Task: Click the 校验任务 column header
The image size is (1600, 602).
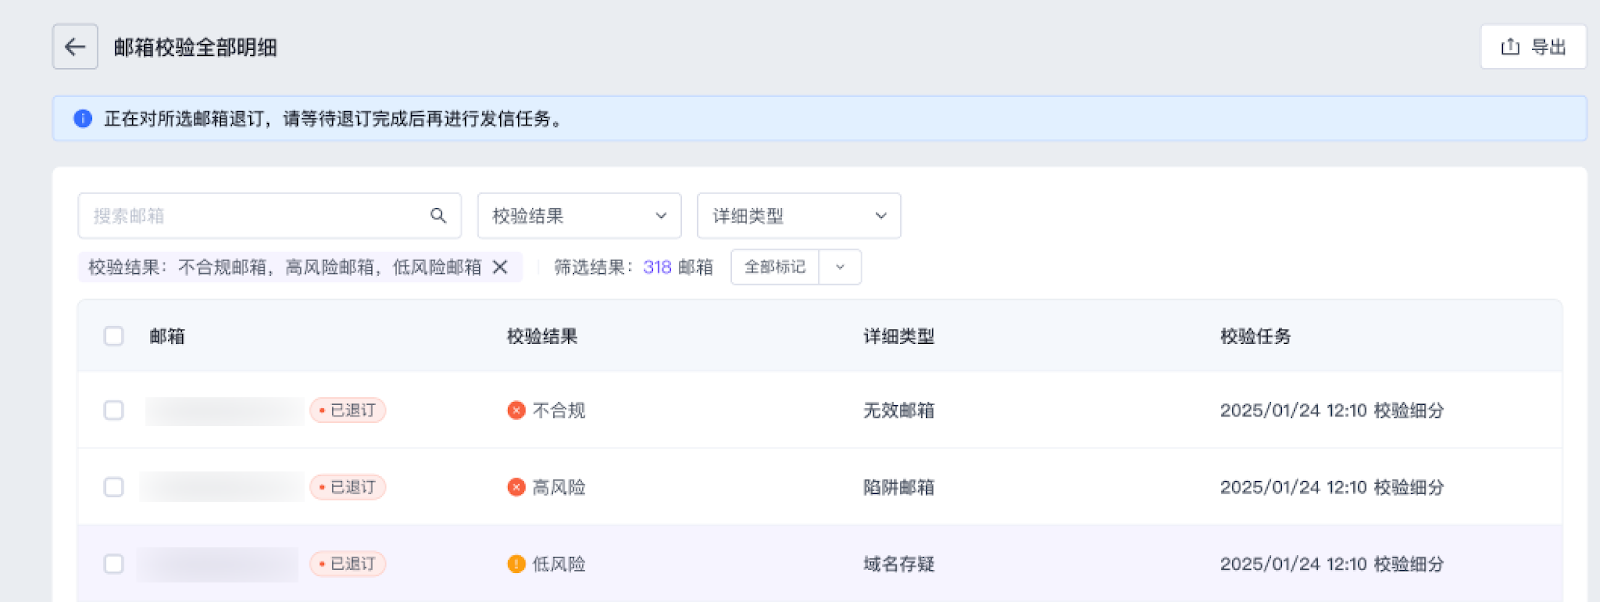Action: 1255,337
